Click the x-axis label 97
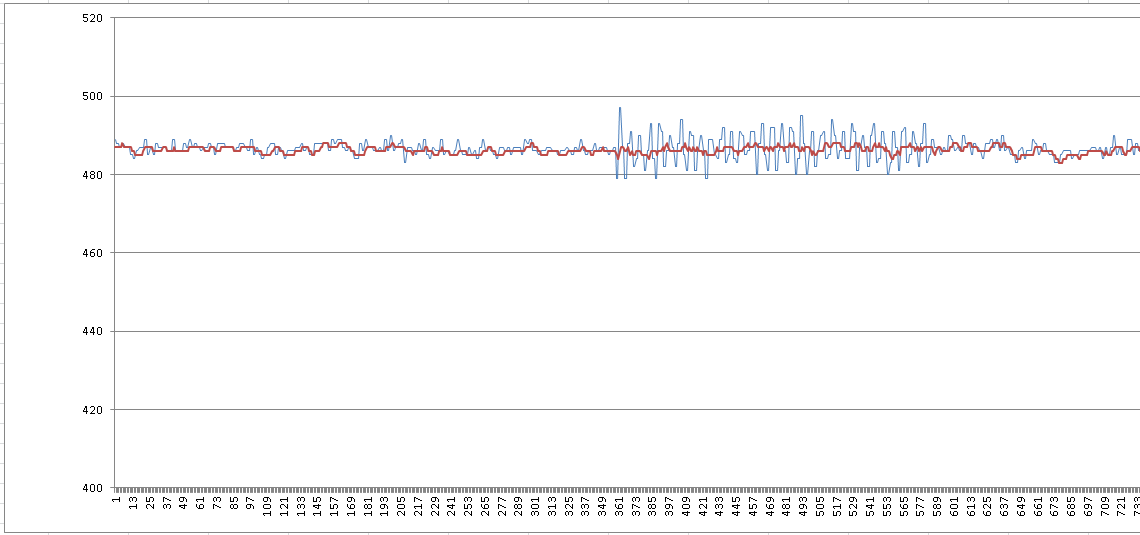The width and height of the screenshot is (1140, 535). click(250, 502)
